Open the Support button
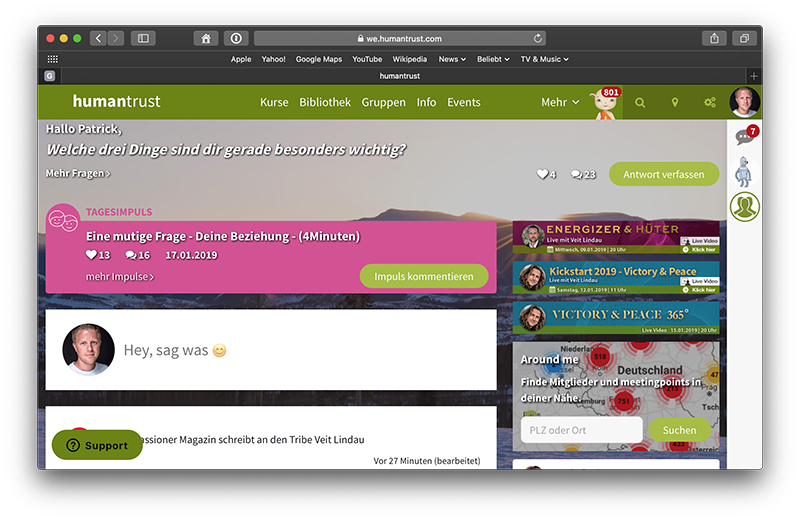Screen dimensions: 800x519 [97, 445]
